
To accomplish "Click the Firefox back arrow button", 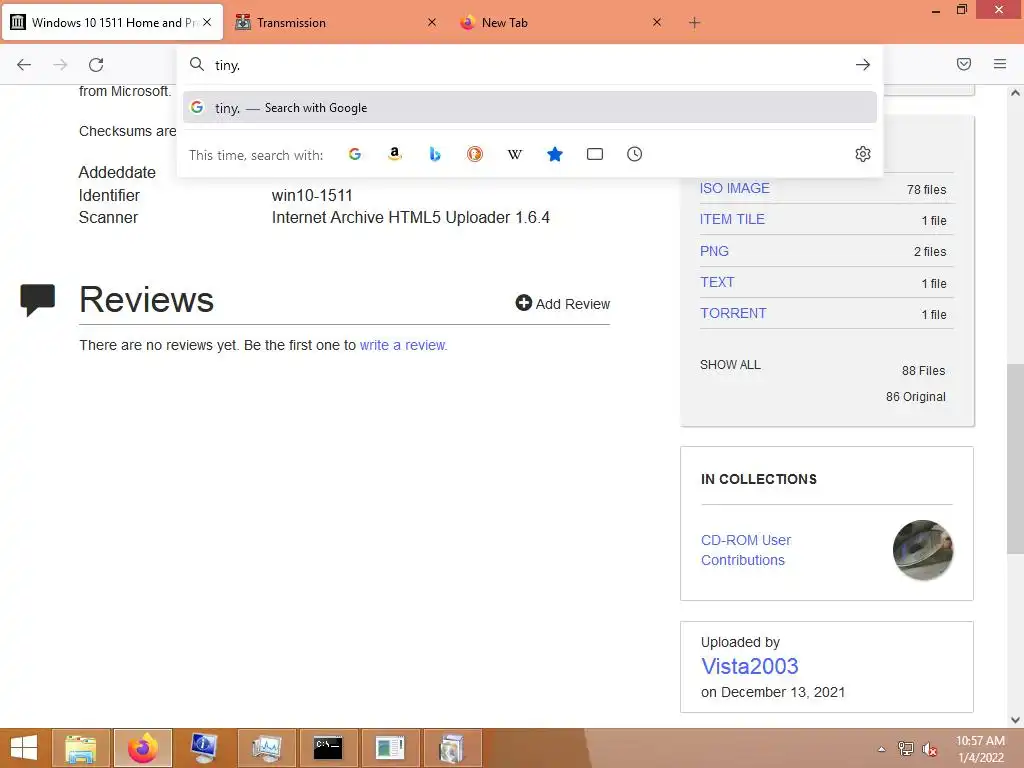I will (24, 65).
